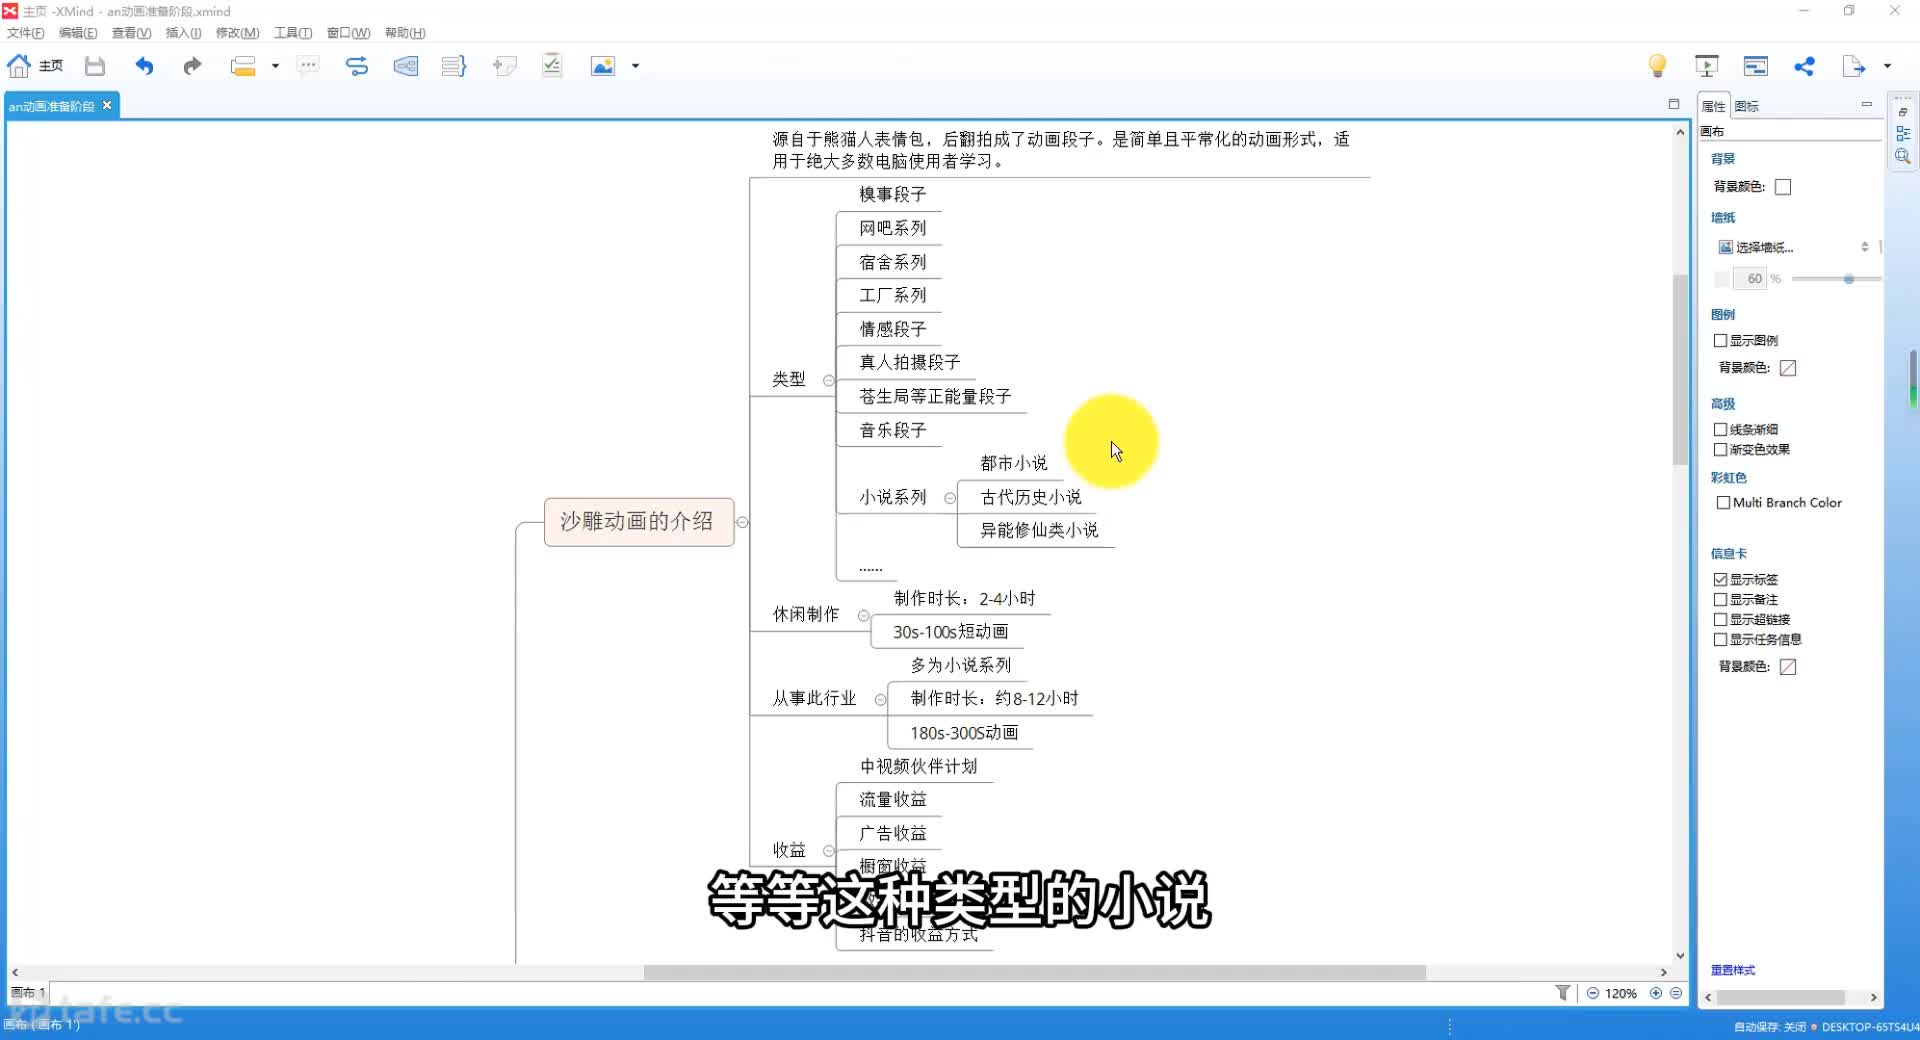This screenshot has height=1040, width=1920.
Task: Insert a summary bracket icon
Action: coord(454,66)
